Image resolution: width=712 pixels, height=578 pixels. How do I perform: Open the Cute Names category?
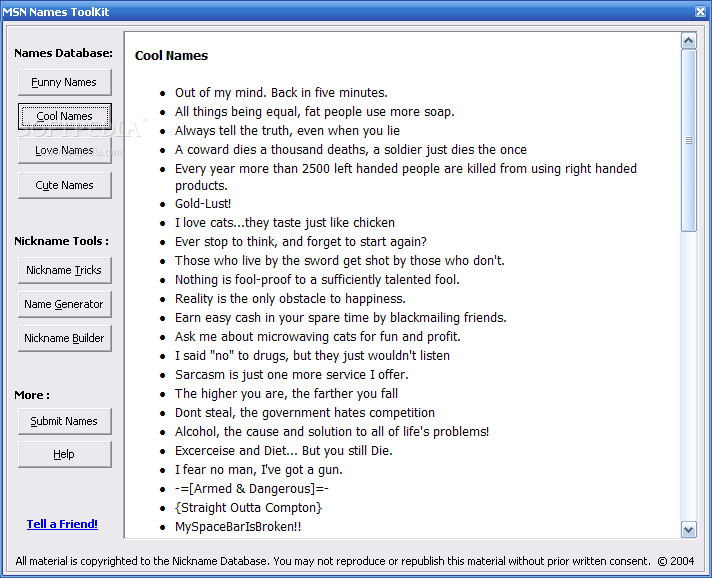tap(64, 185)
